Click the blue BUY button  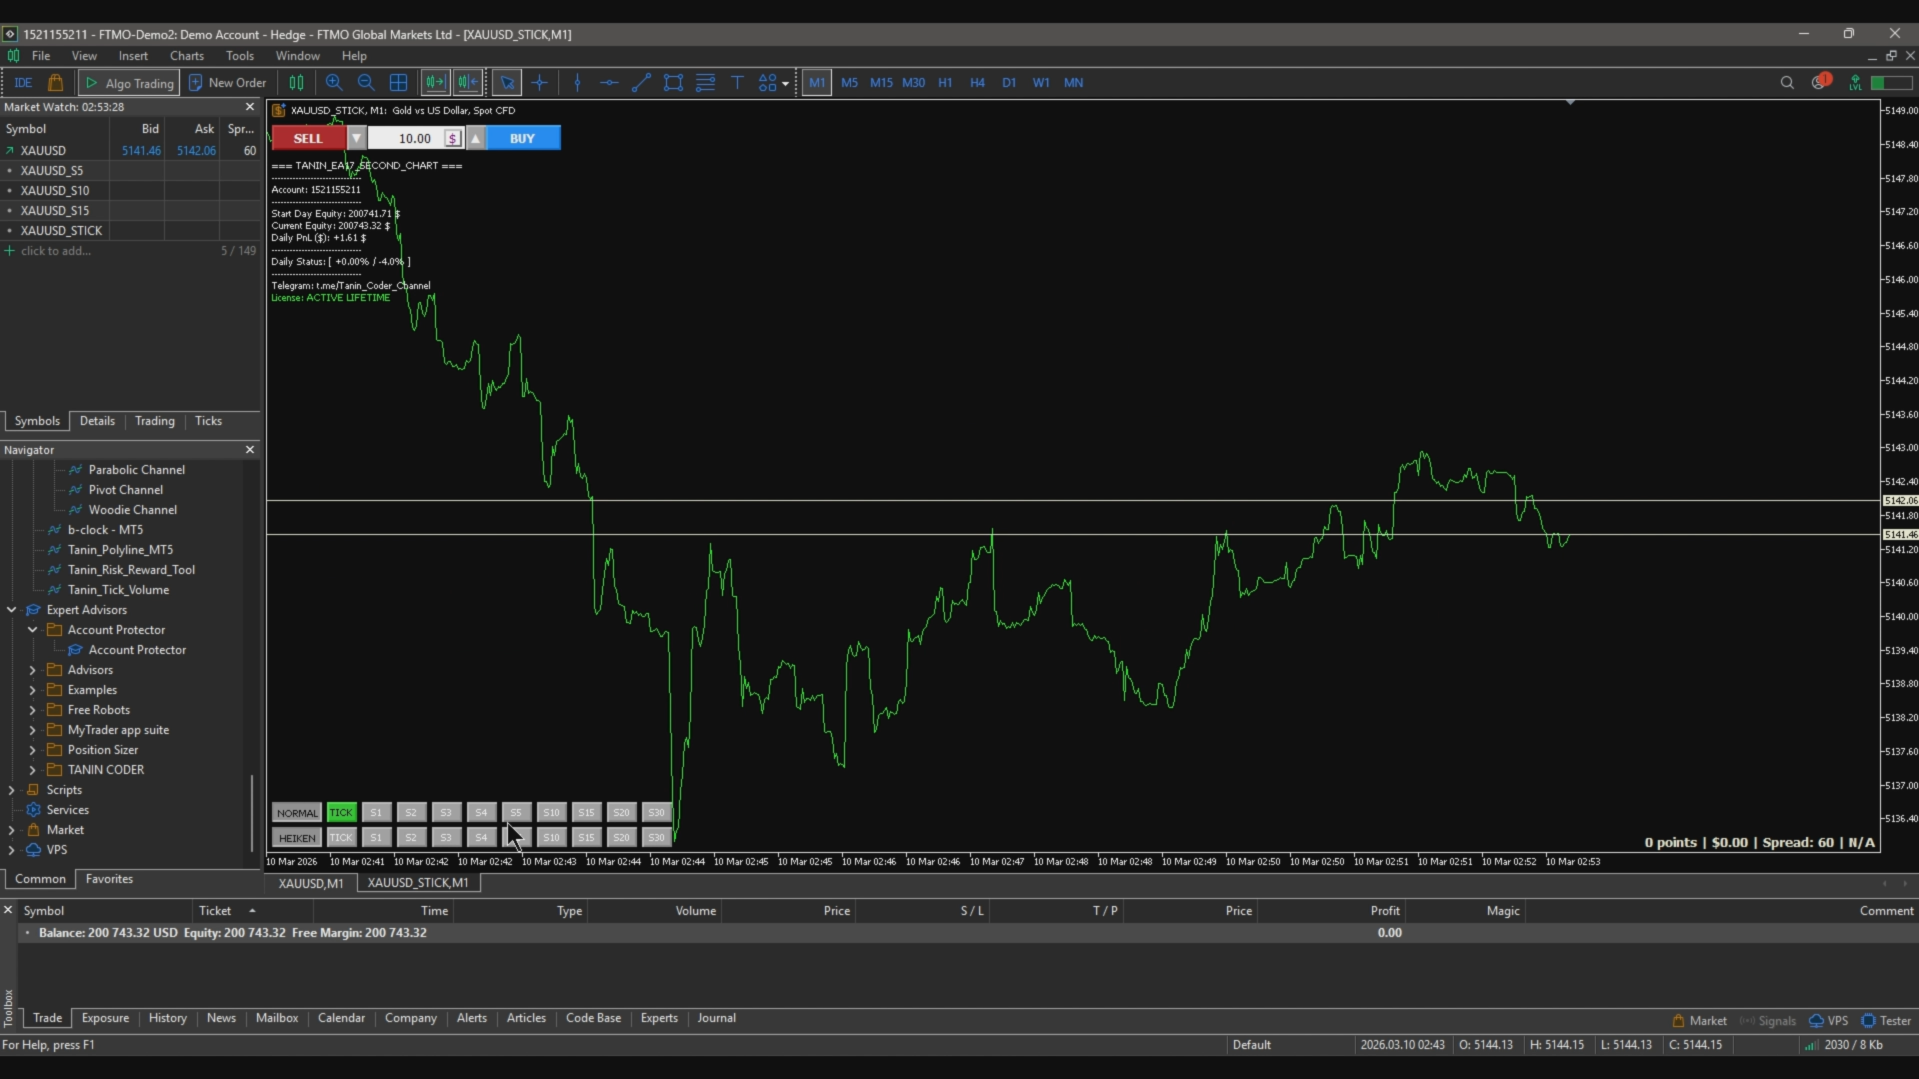point(522,139)
